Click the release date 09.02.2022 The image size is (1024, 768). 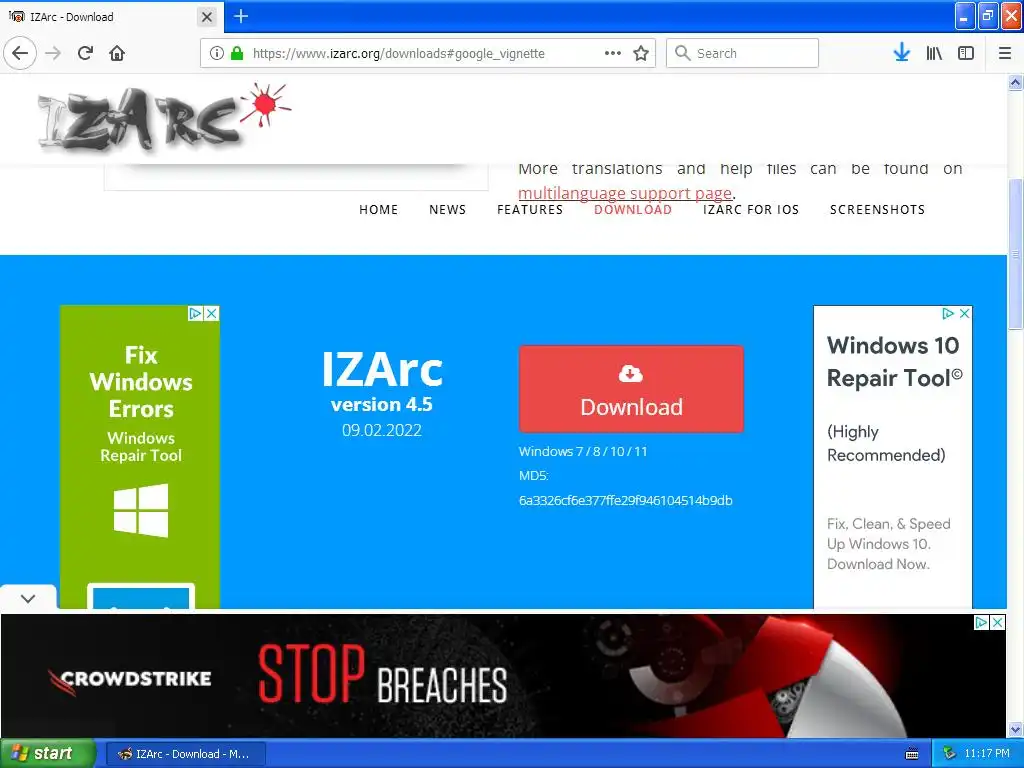pyautogui.click(x=381, y=430)
